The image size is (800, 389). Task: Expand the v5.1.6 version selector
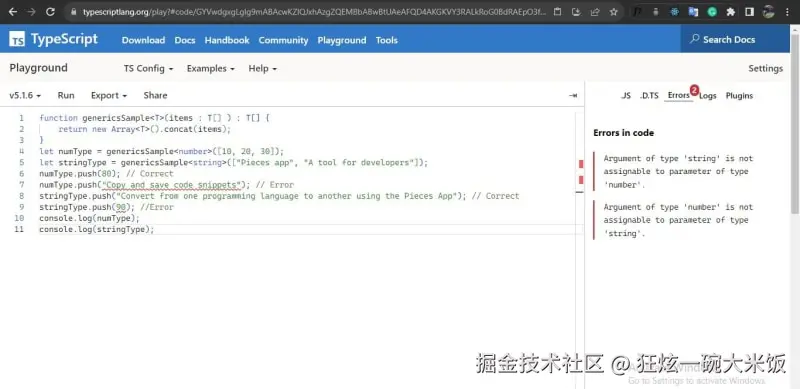(x=25, y=95)
